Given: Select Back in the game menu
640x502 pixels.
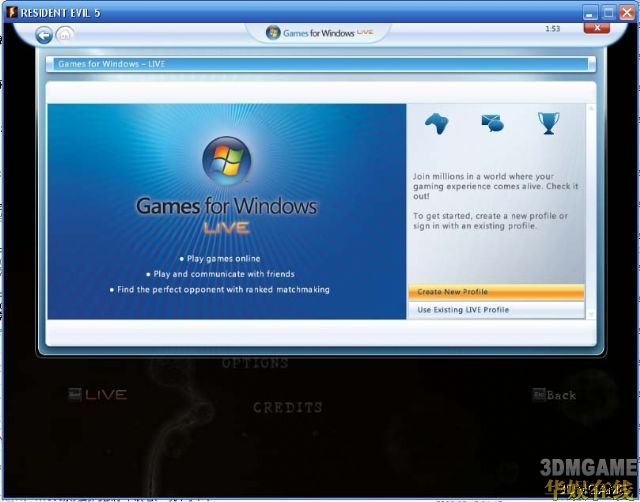Looking at the screenshot, I should pos(554,395).
